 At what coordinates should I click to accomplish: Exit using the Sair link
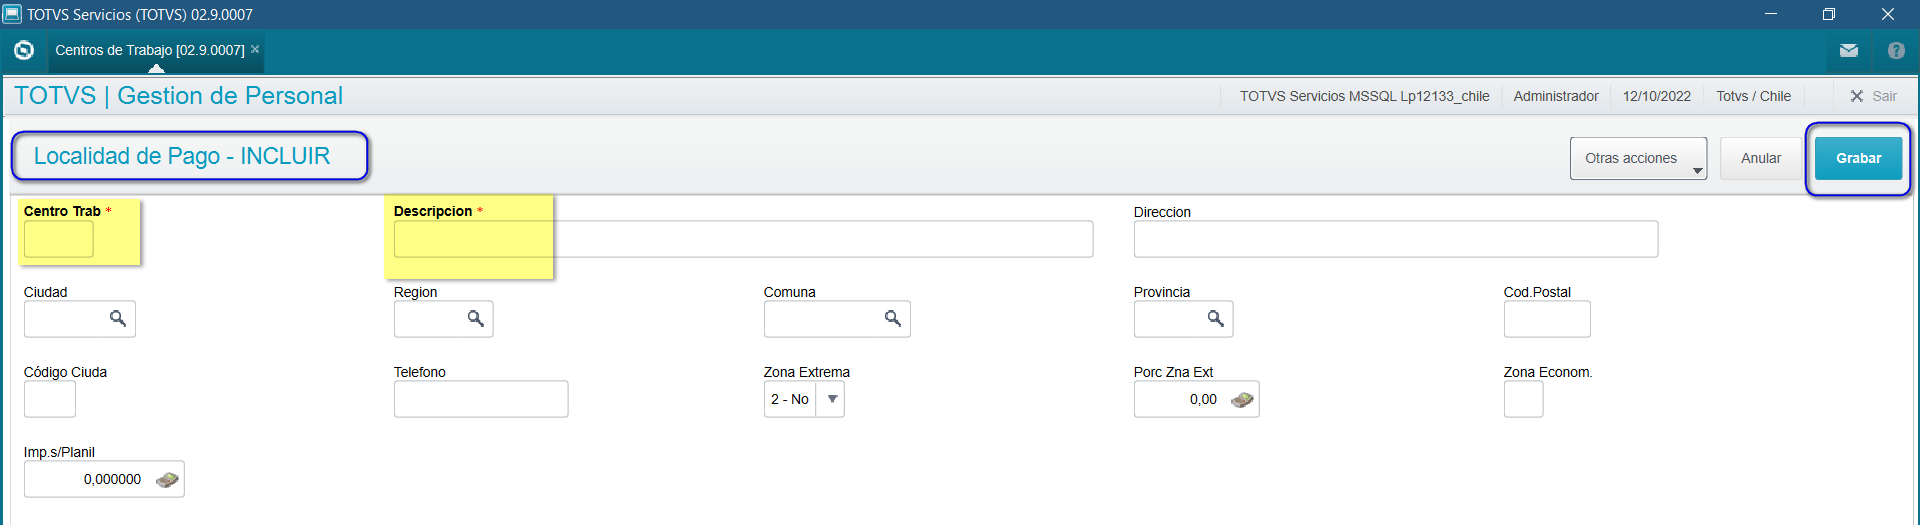[1884, 96]
